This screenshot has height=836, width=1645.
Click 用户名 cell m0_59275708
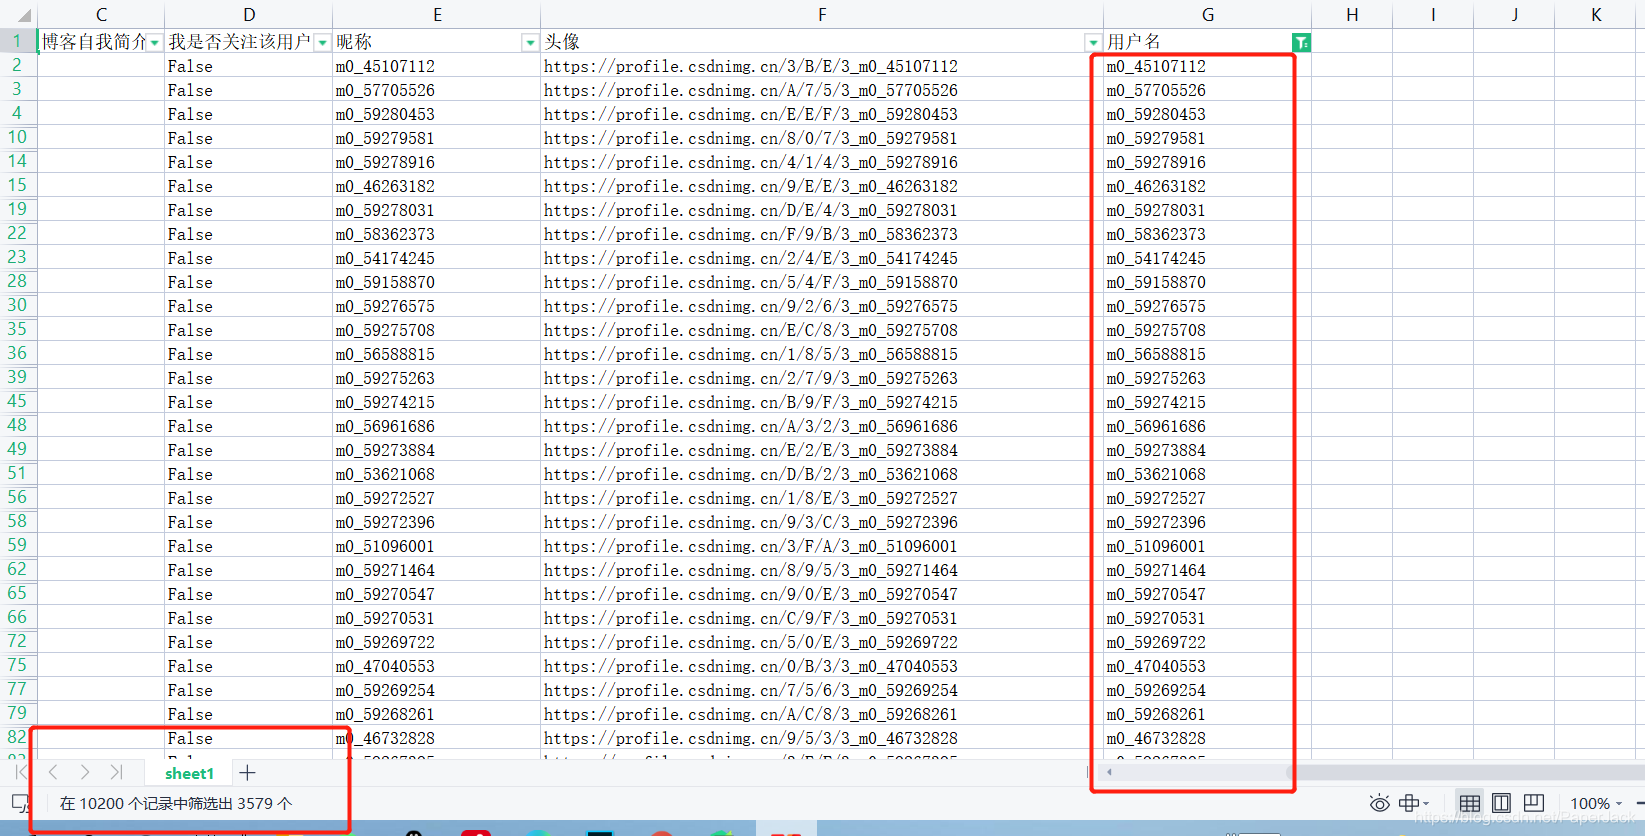(x=1207, y=330)
